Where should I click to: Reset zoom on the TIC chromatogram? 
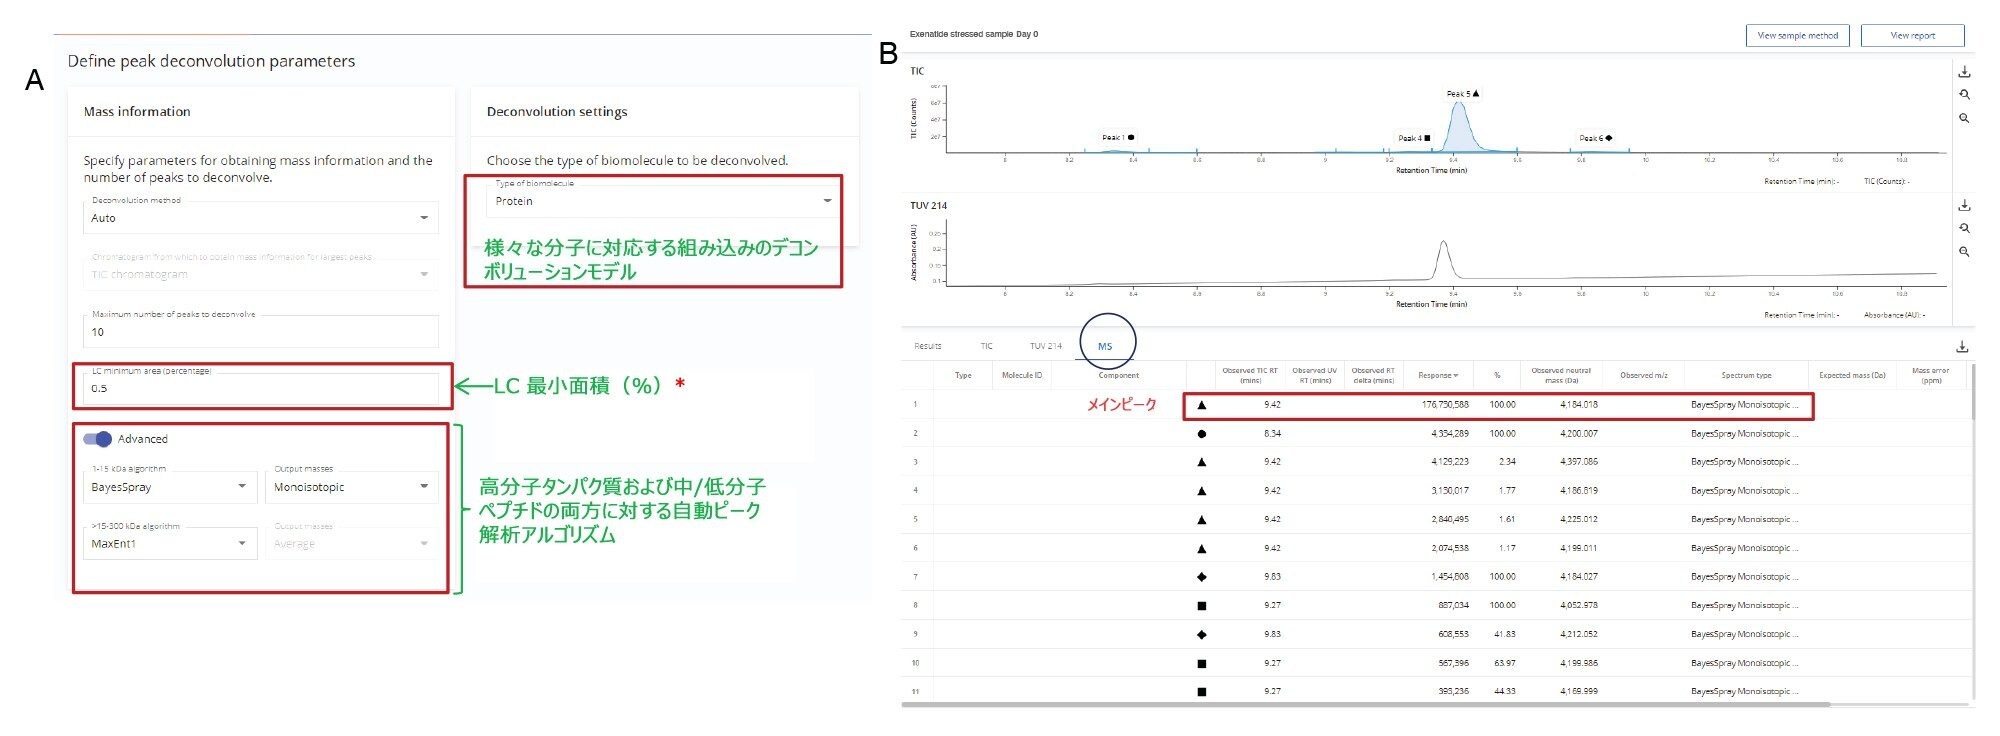1964,95
